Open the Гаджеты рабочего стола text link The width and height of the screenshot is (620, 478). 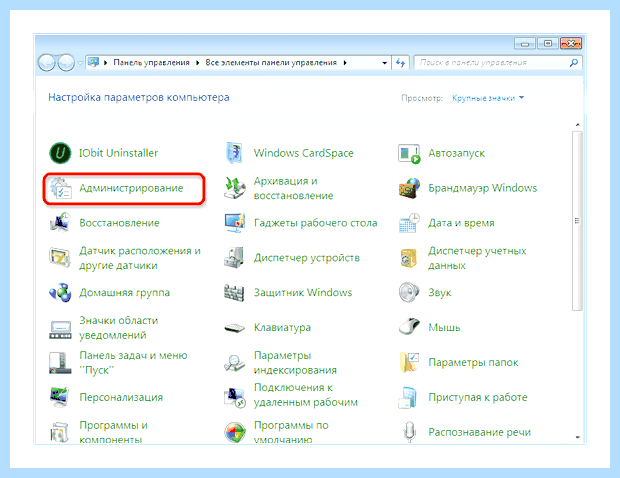click(x=316, y=223)
